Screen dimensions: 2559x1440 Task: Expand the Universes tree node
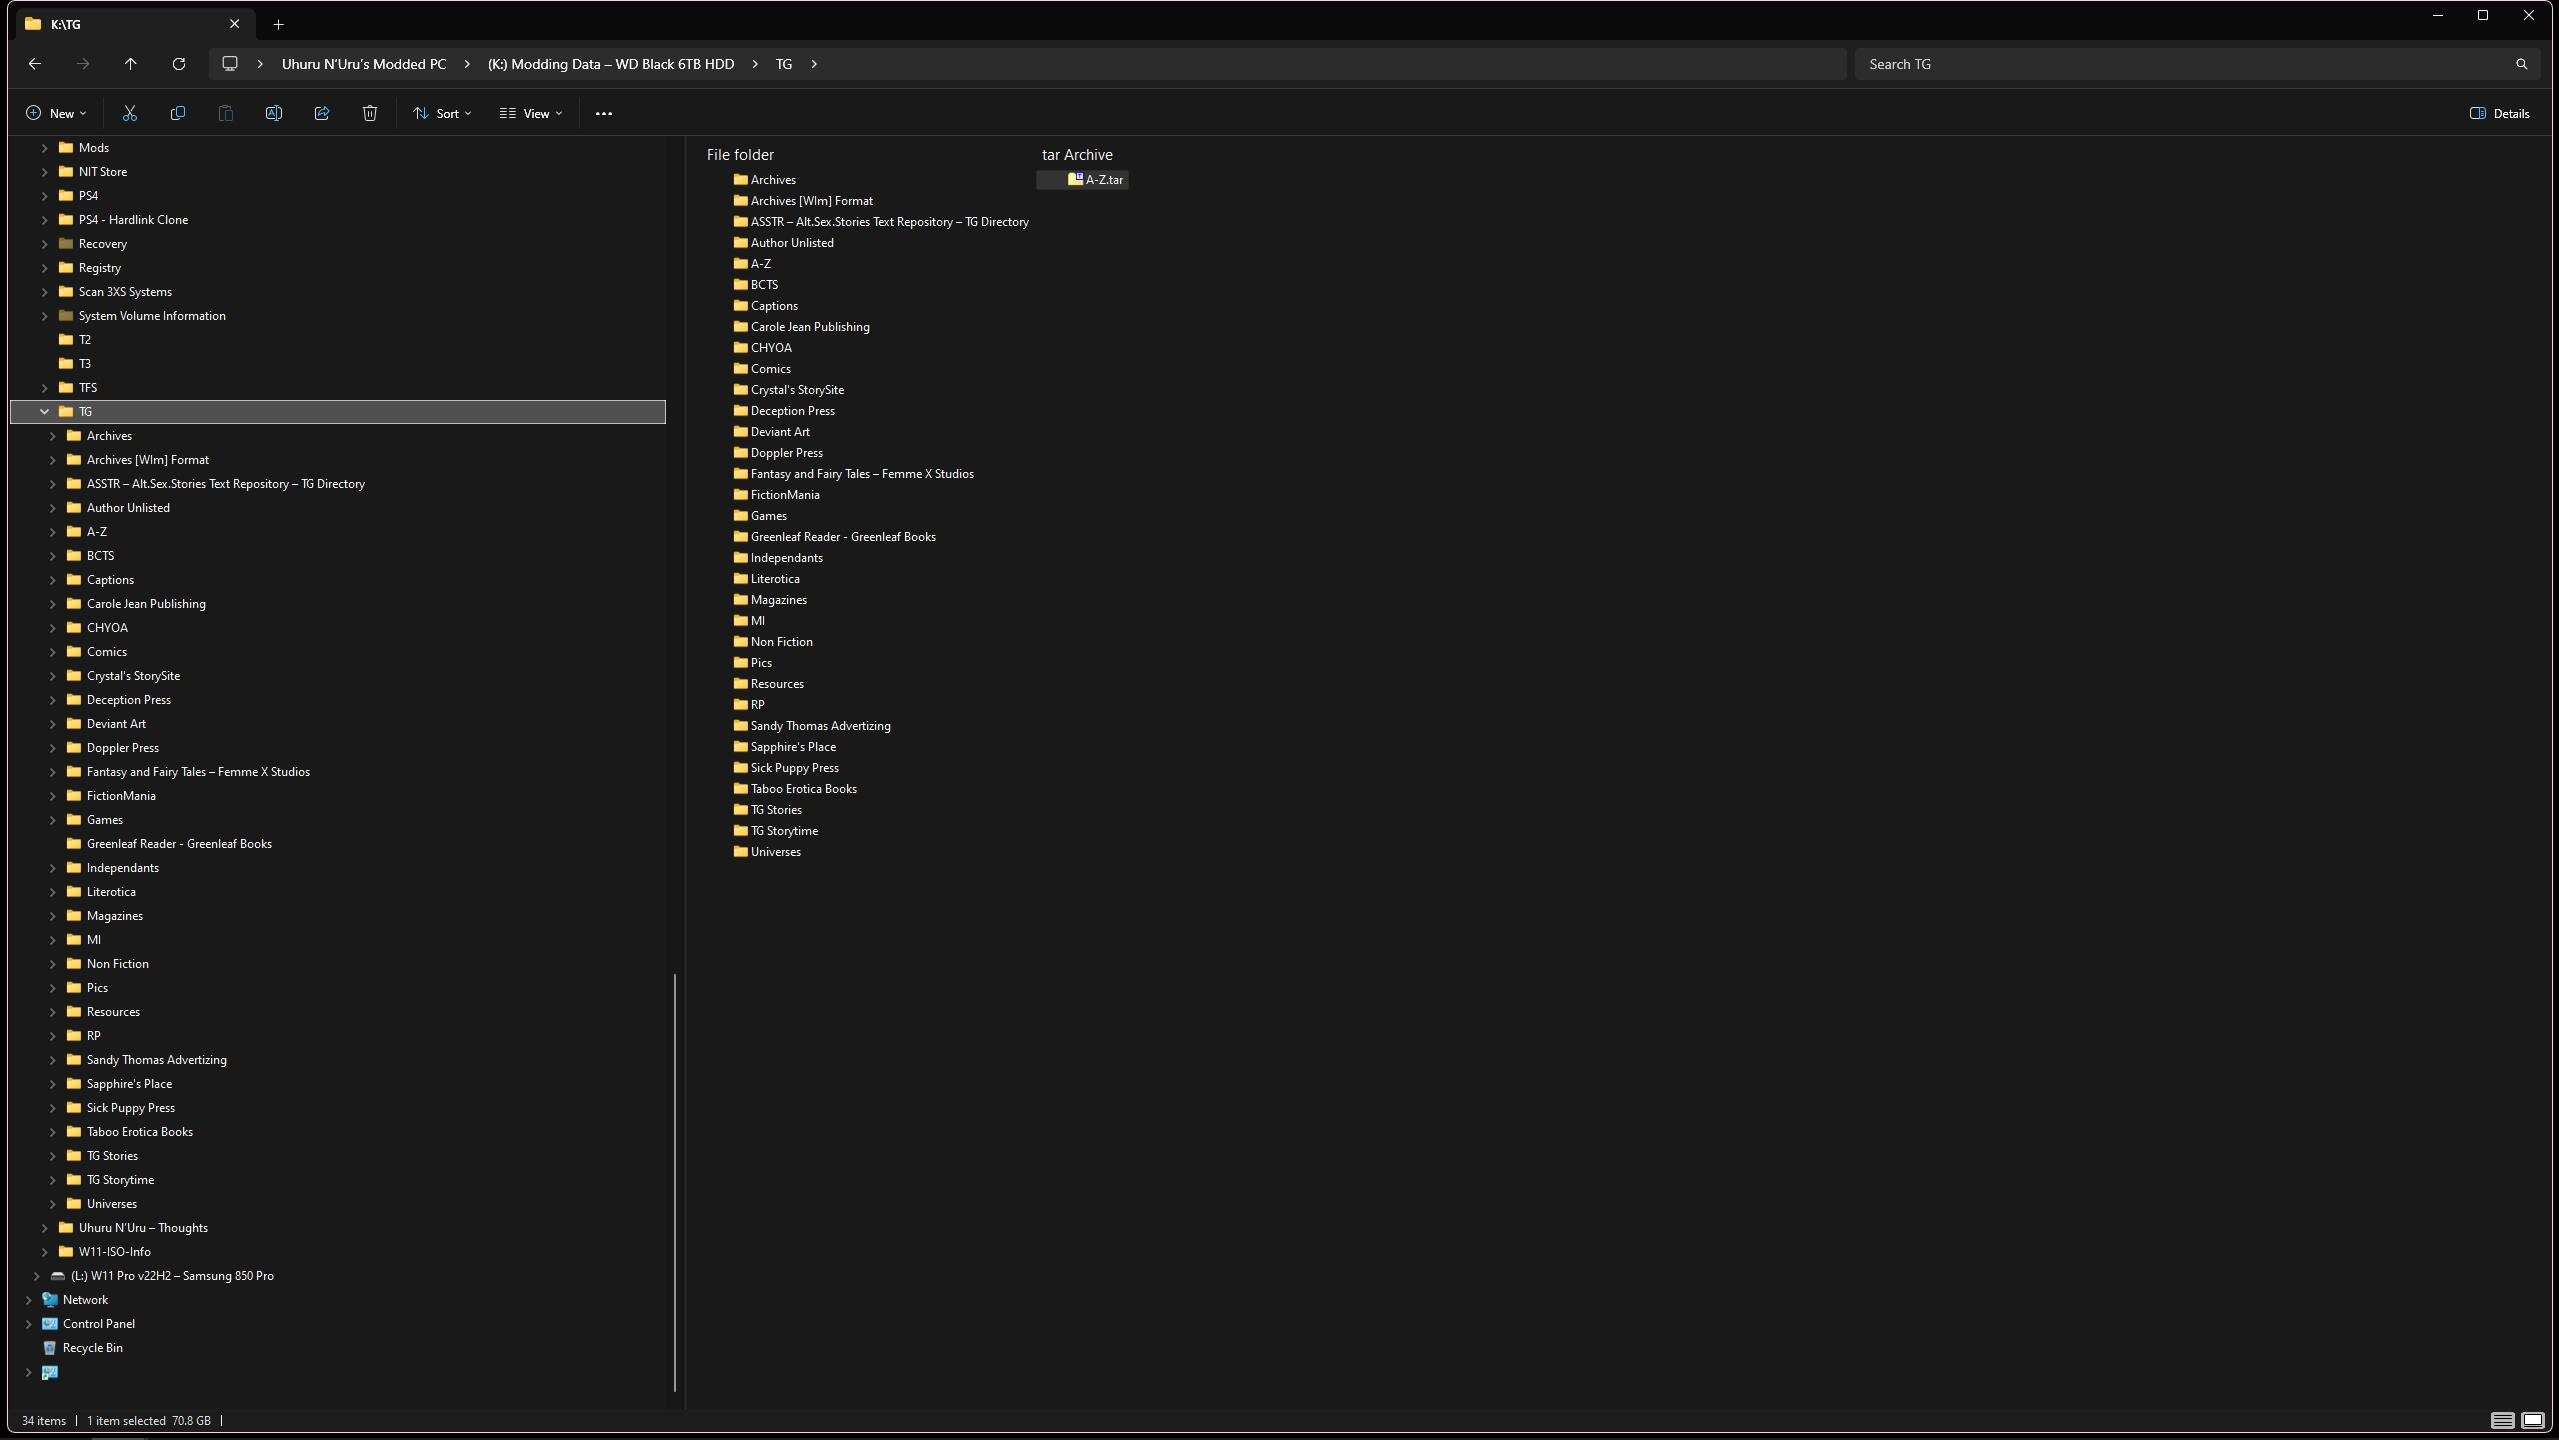click(52, 1204)
